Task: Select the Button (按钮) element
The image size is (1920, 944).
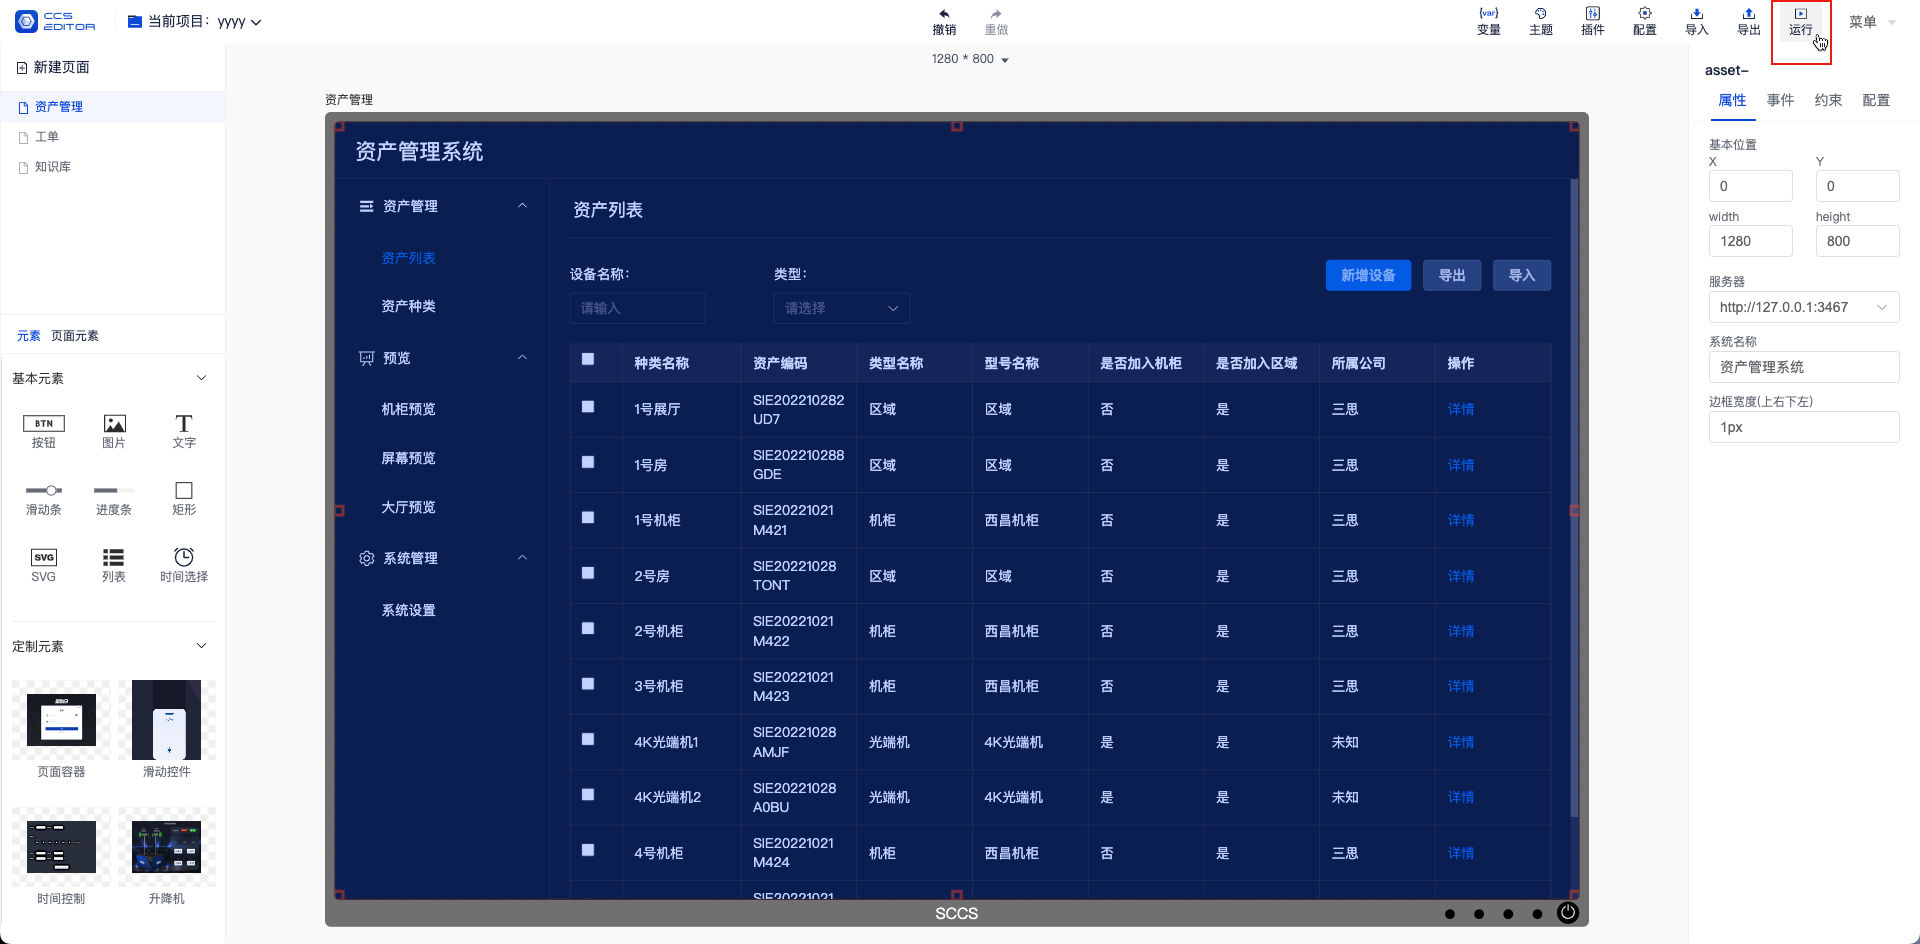Action: tap(44, 432)
